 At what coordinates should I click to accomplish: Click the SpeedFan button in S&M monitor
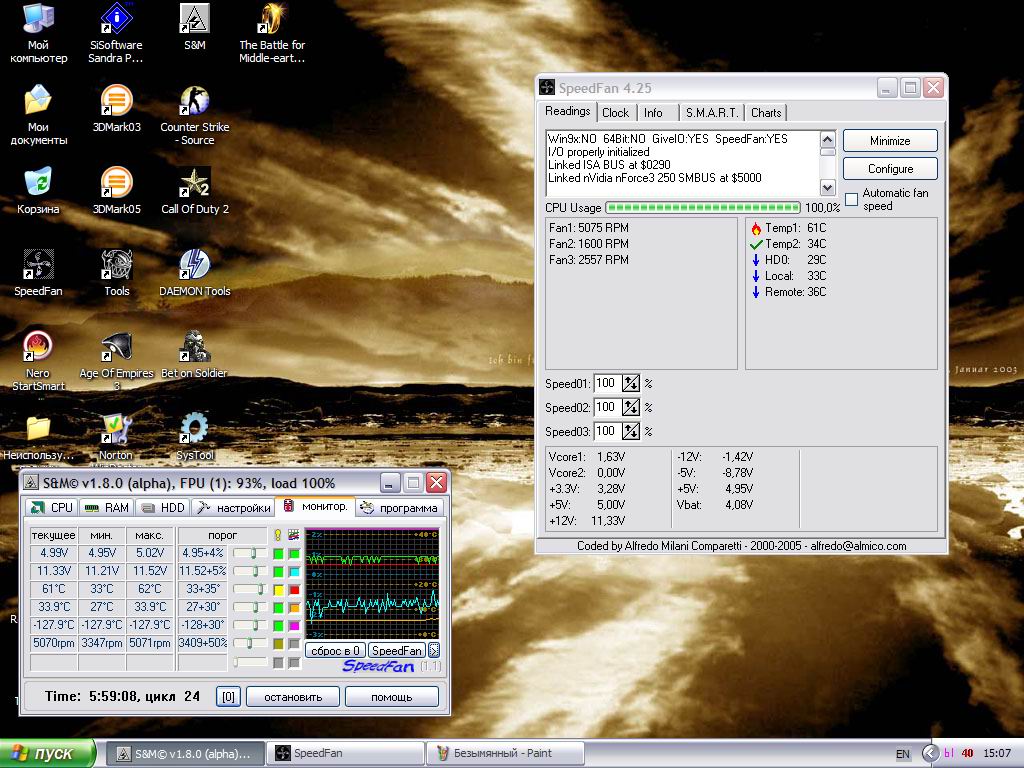pos(396,650)
